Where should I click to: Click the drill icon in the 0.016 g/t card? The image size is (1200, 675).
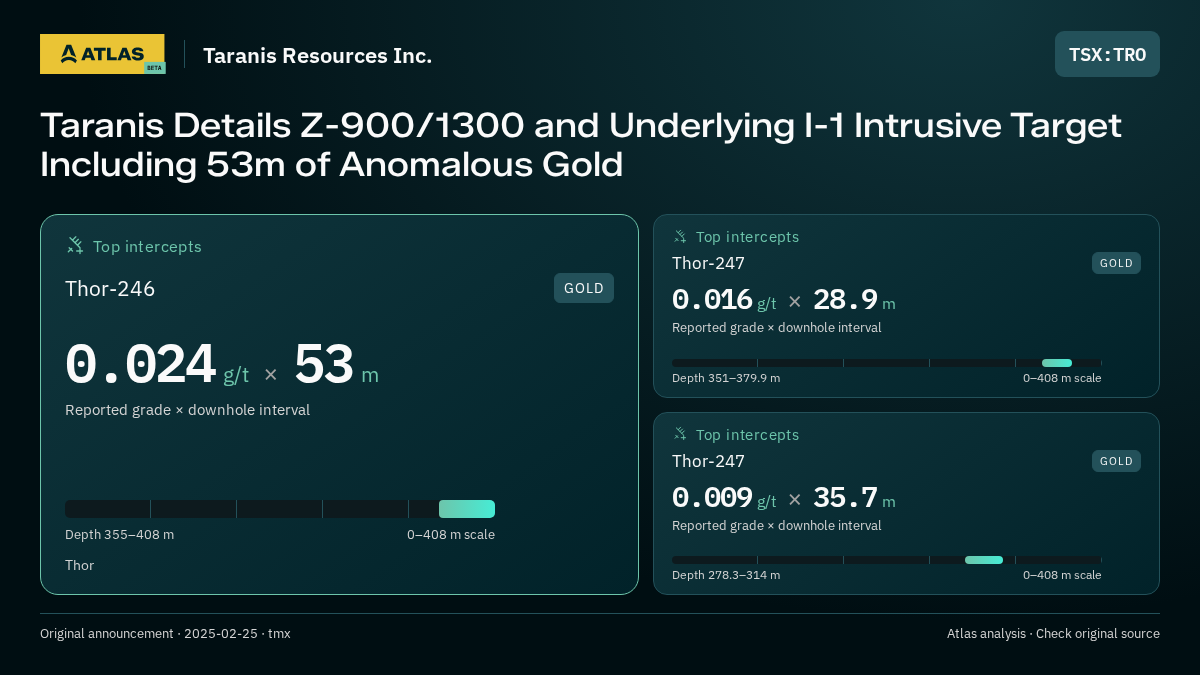680,237
